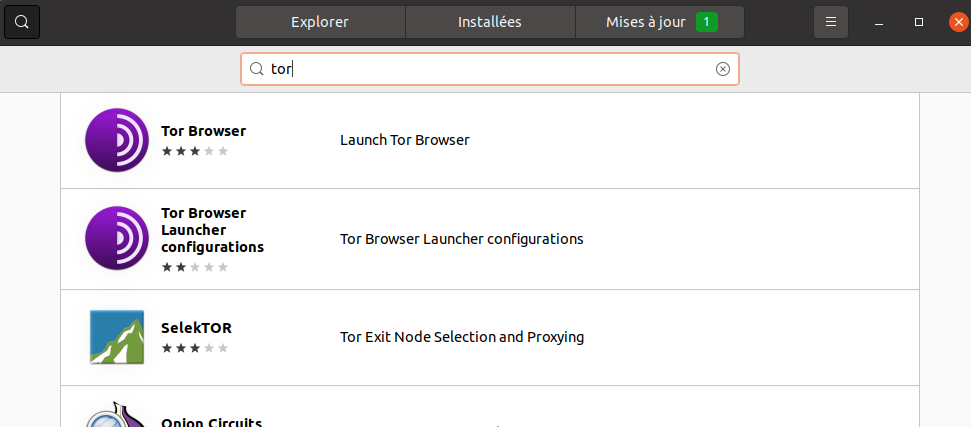971x427 pixels.
Task: Open the hamburger menu button
Action: click(830, 21)
